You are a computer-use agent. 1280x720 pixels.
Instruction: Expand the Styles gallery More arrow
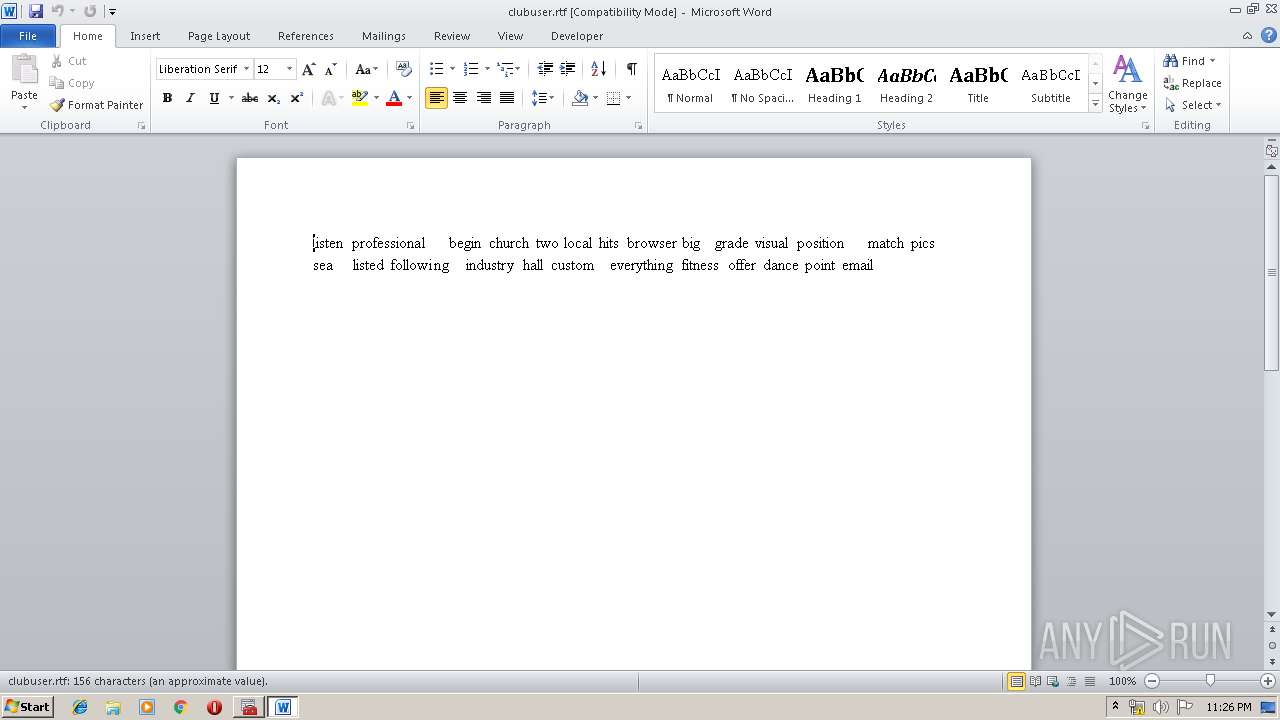(x=1096, y=104)
